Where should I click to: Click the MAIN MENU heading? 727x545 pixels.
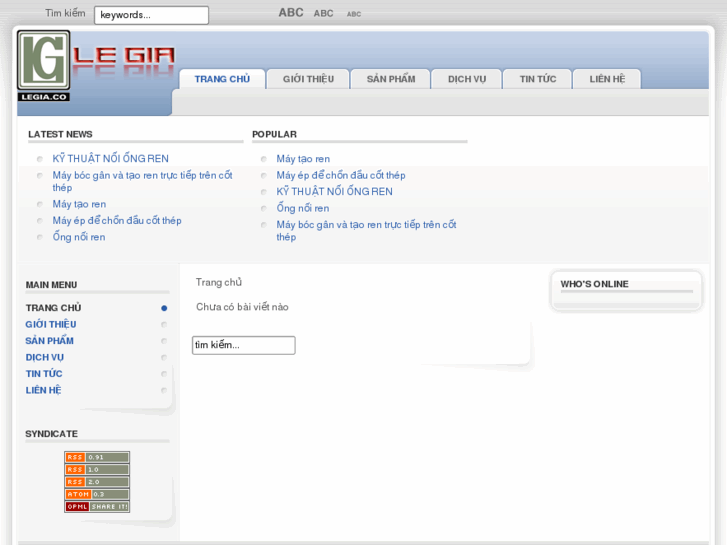click(x=51, y=285)
